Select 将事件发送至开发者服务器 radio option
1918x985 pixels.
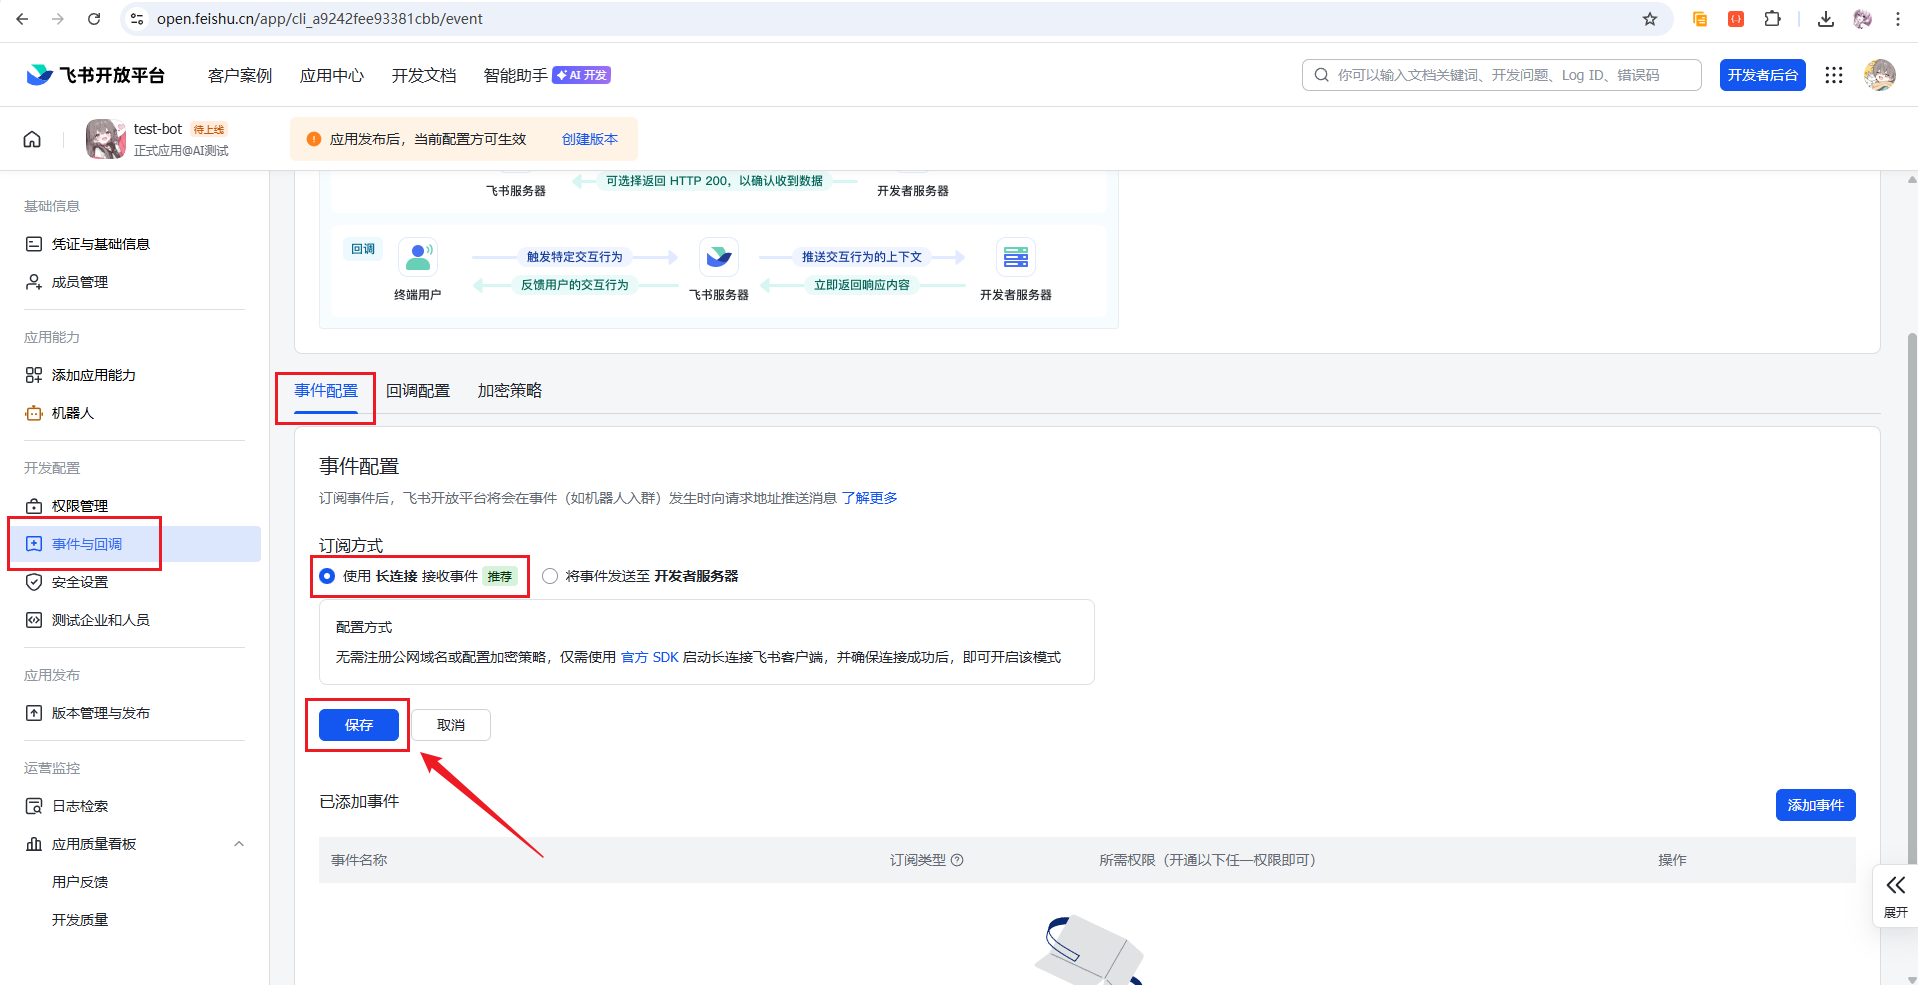(550, 576)
